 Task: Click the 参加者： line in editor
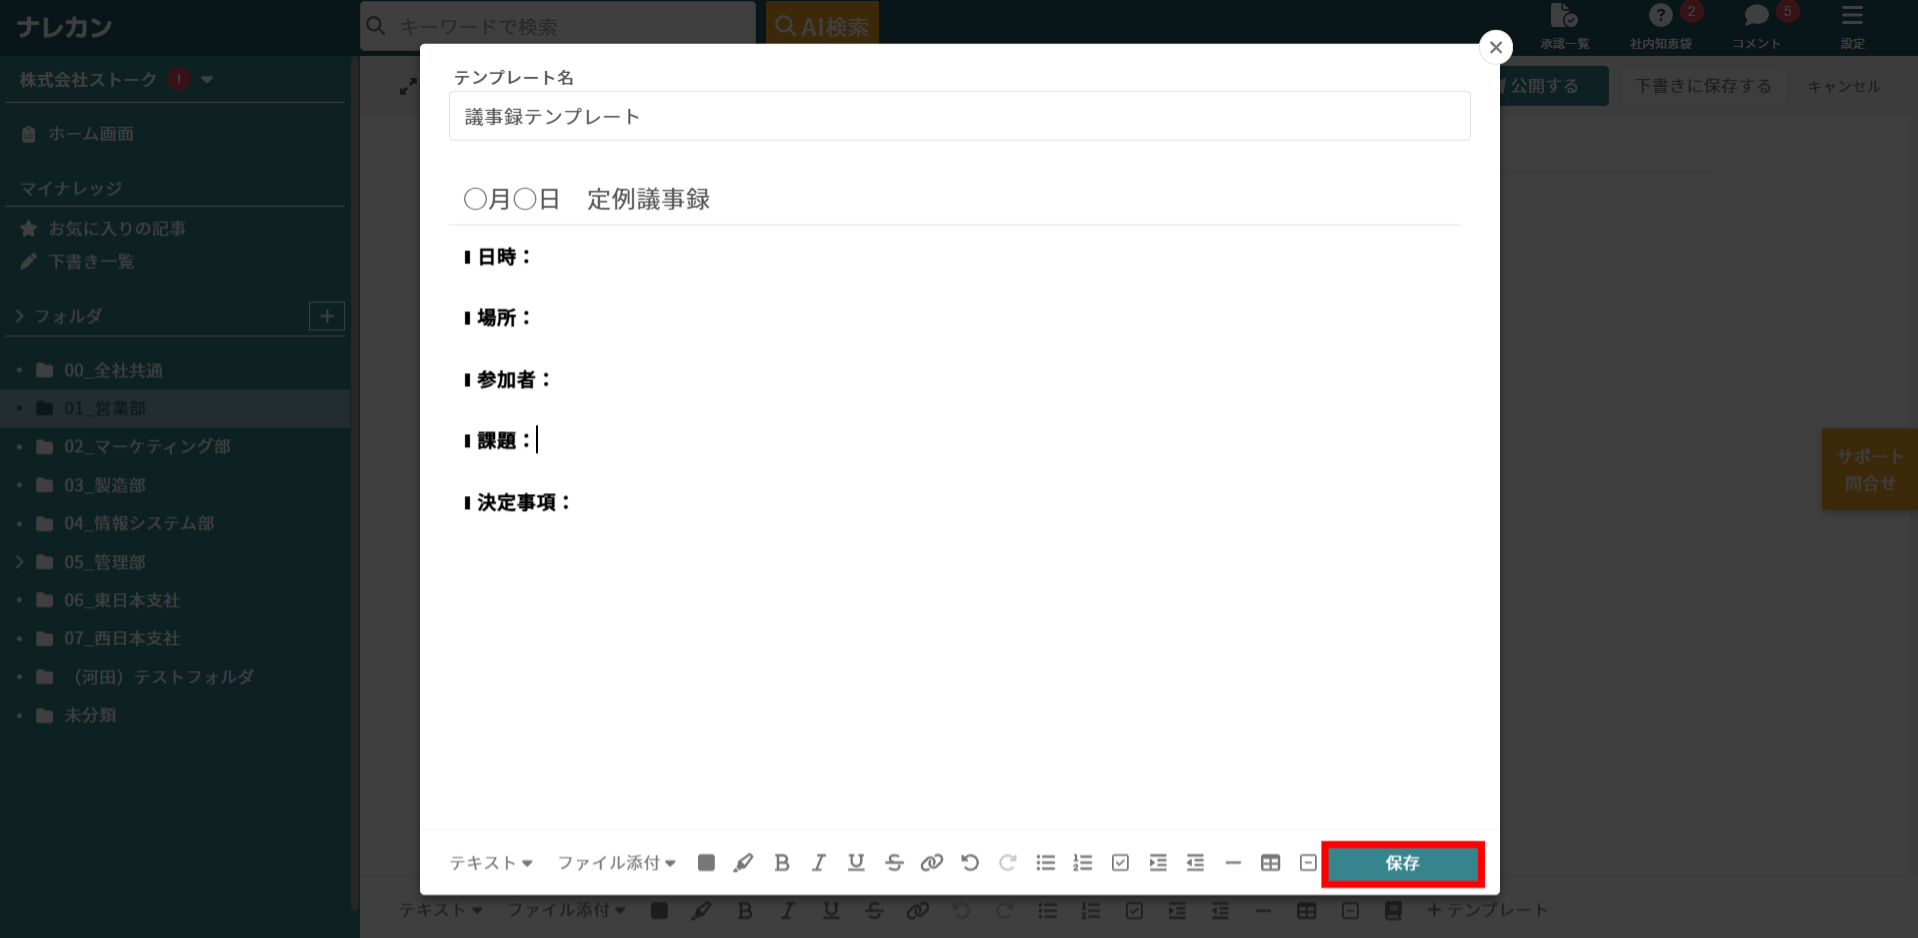[507, 380]
